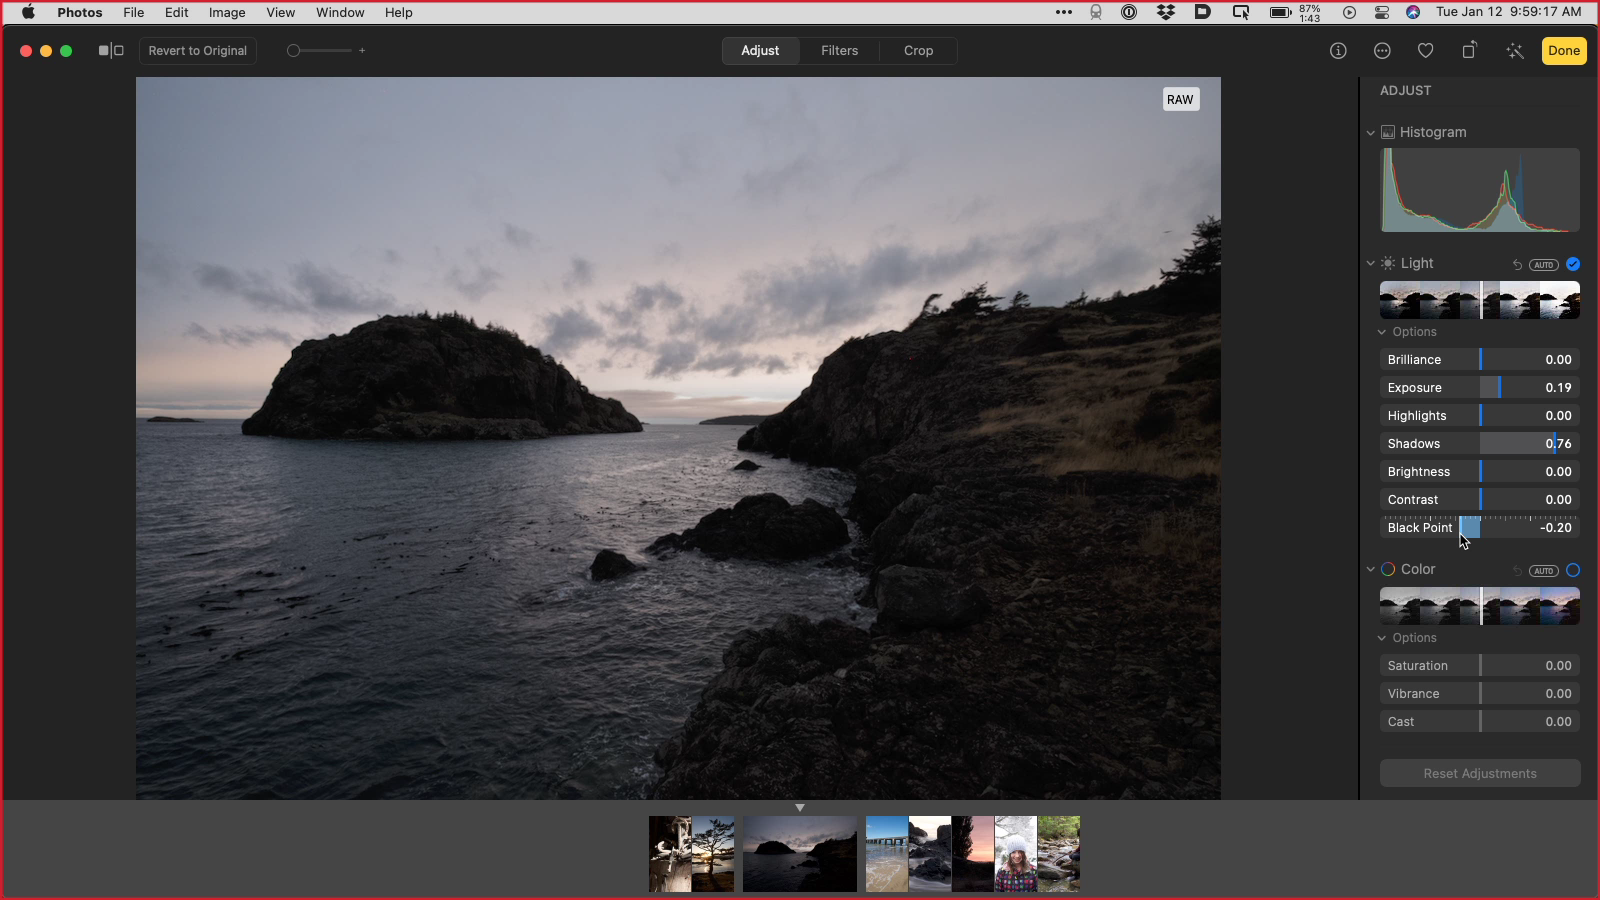
Task: Open the Edit menu
Action: [177, 12]
